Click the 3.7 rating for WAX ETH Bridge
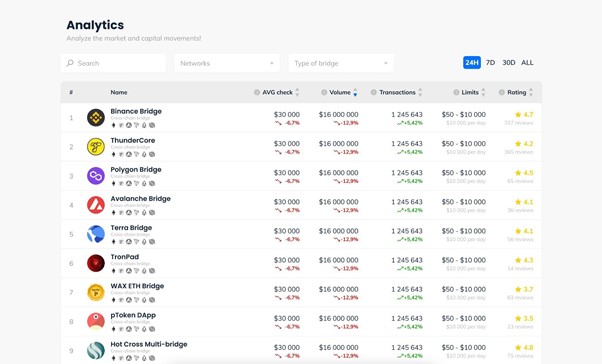Viewport: 602px width, 364px height. point(528,289)
